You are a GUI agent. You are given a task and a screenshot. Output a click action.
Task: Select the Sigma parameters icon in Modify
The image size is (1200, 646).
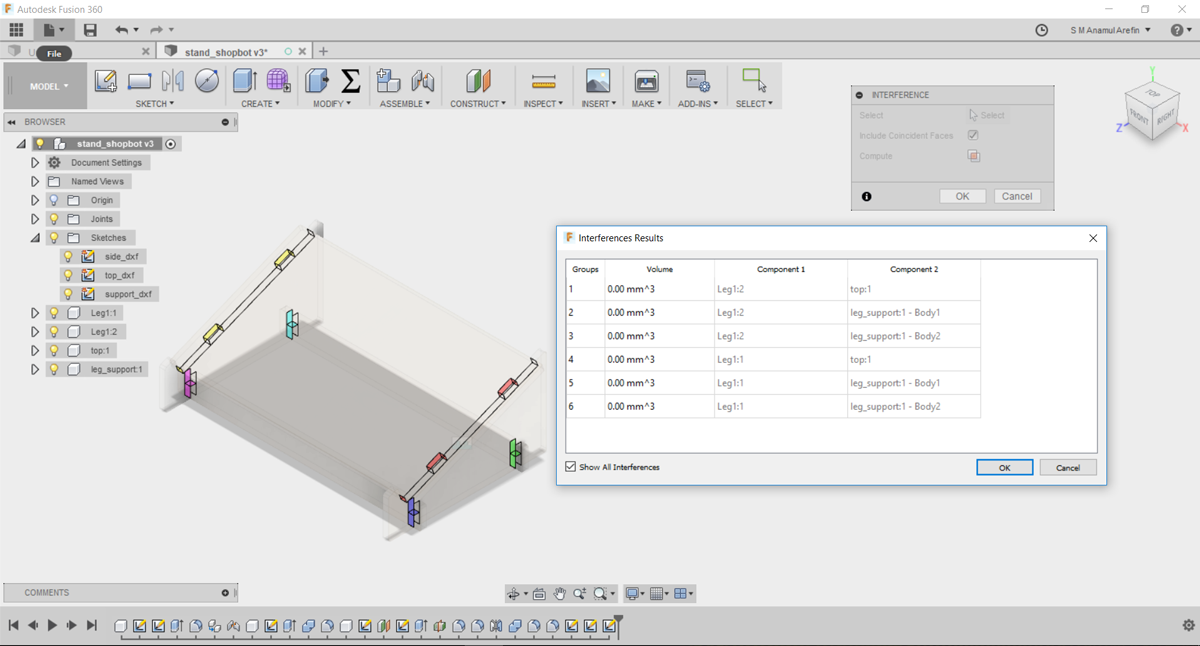coord(350,81)
